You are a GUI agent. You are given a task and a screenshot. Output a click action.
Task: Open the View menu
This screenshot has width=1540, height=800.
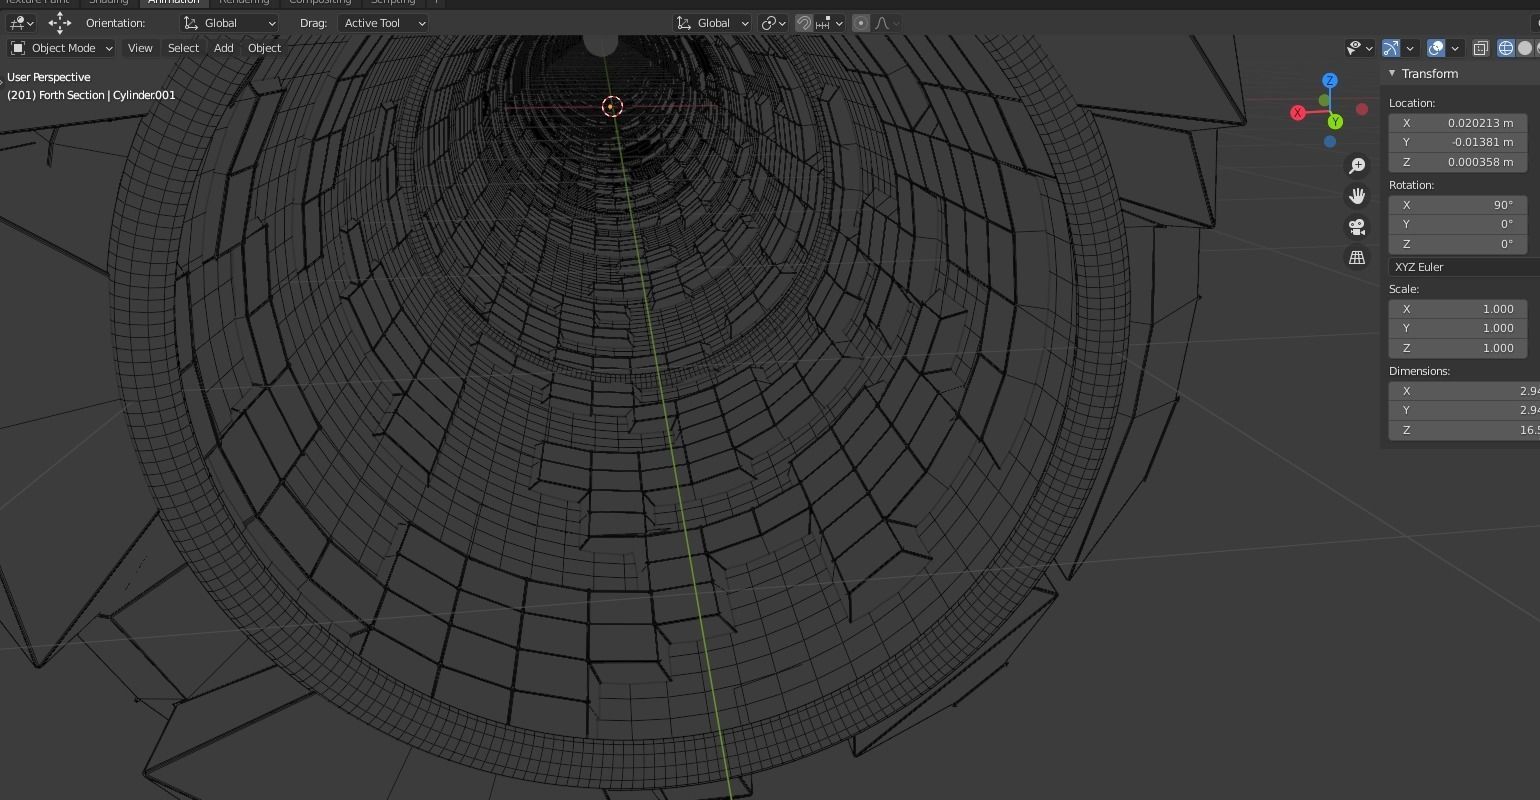click(x=140, y=48)
